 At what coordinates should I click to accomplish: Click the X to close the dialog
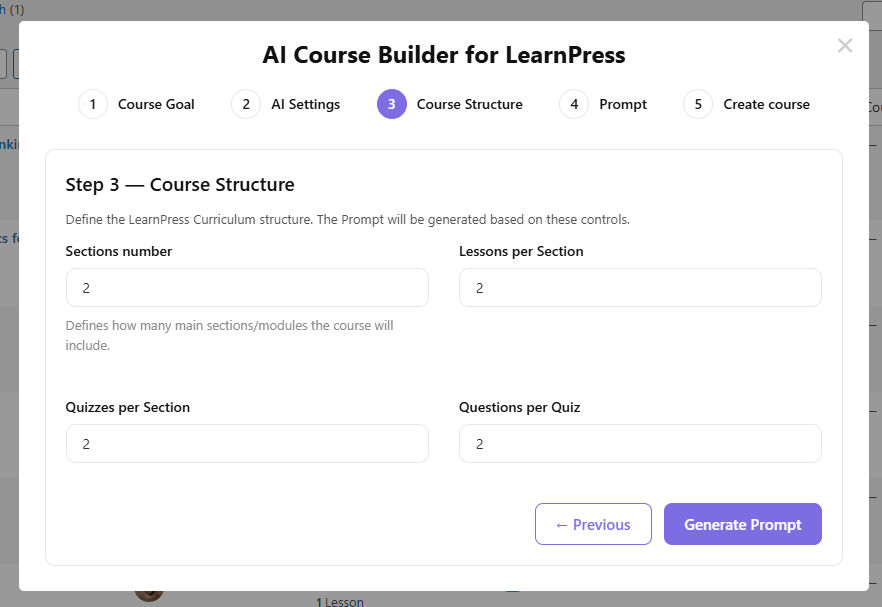[845, 45]
